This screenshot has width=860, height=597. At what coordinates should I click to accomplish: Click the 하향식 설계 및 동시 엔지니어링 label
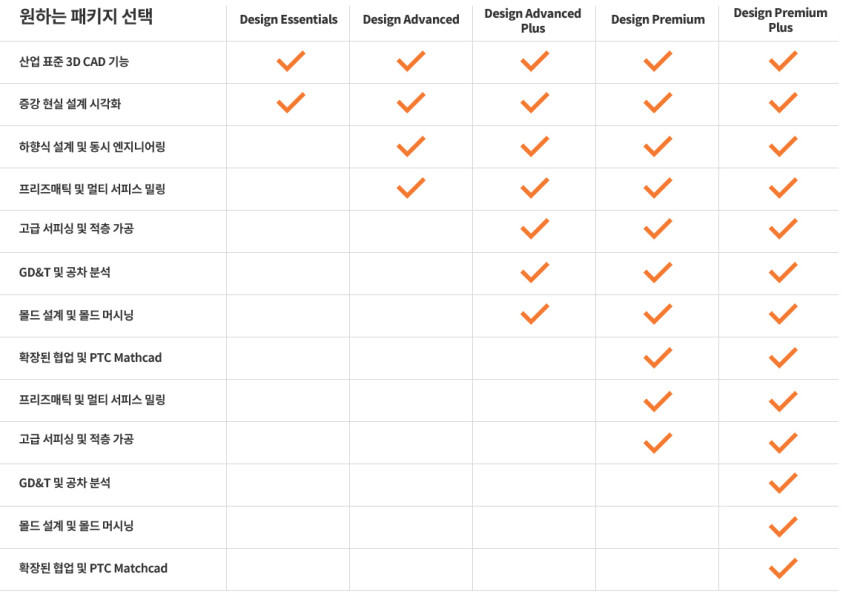[92, 147]
